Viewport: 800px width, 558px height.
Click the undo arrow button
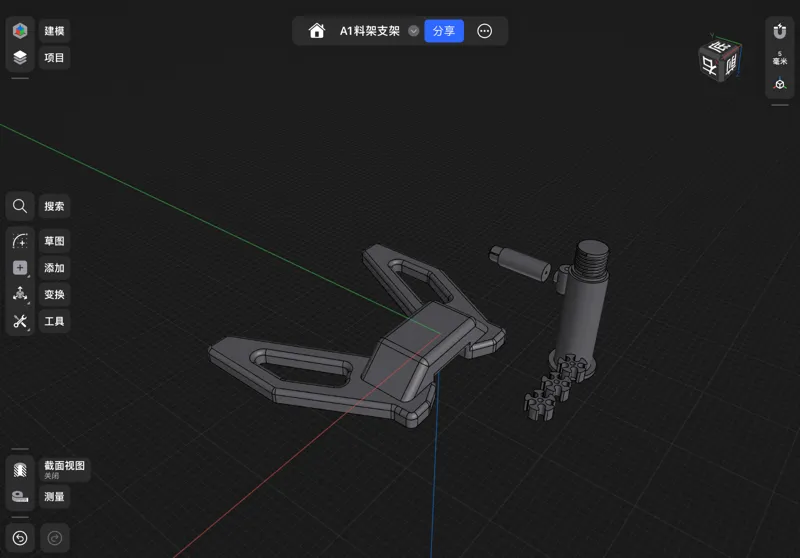point(20,538)
